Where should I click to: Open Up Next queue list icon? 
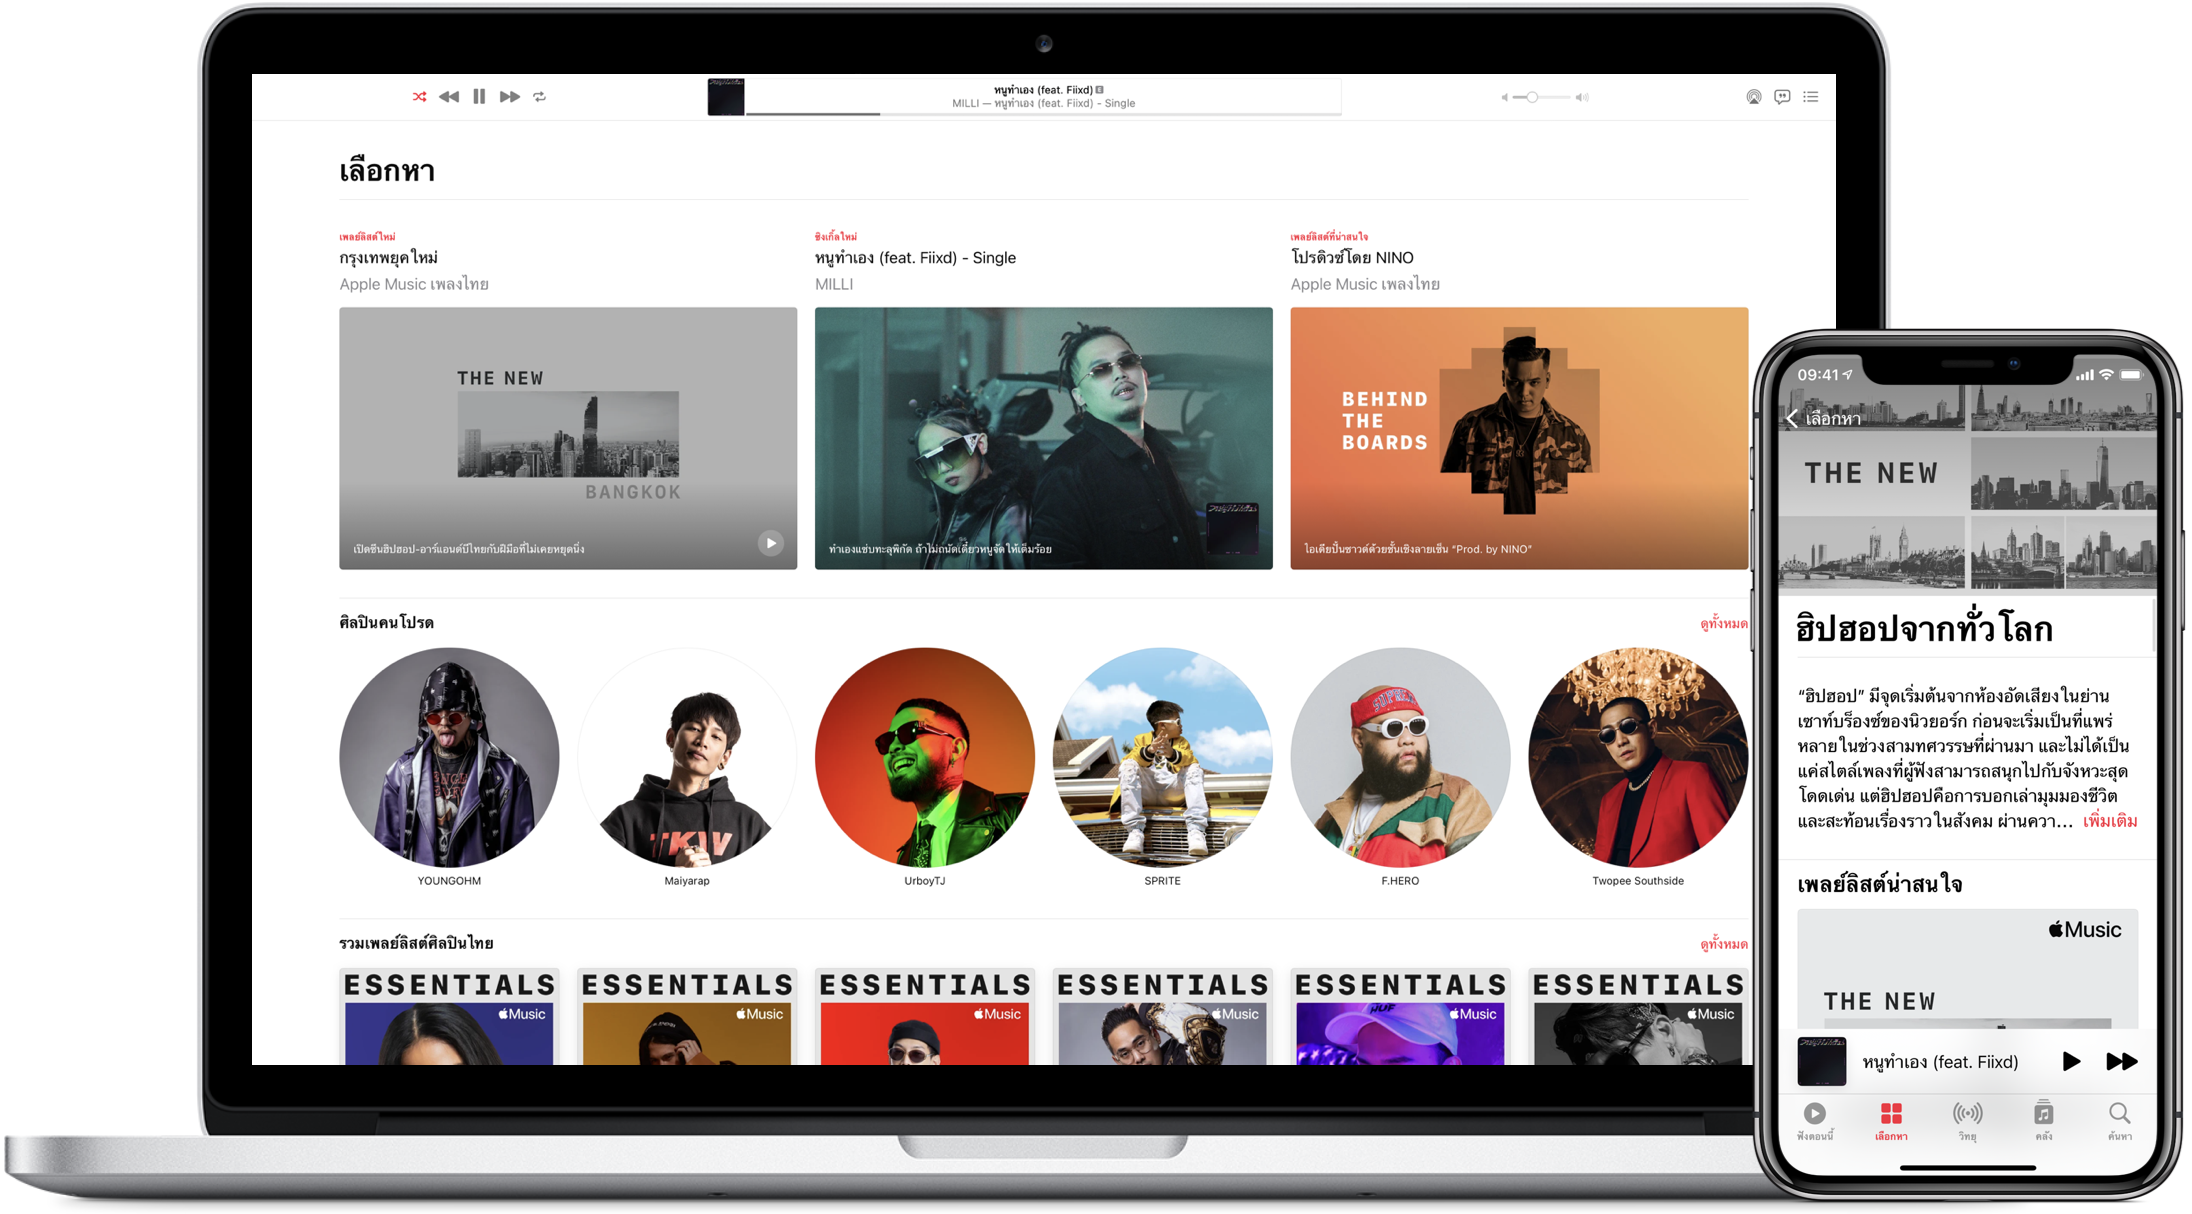click(1811, 97)
